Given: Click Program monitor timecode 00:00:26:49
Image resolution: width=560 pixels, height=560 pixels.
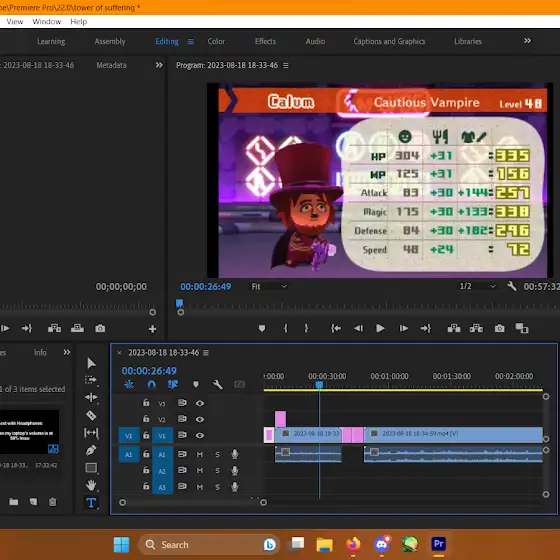Looking at the screenshot, I should point(206,286).
